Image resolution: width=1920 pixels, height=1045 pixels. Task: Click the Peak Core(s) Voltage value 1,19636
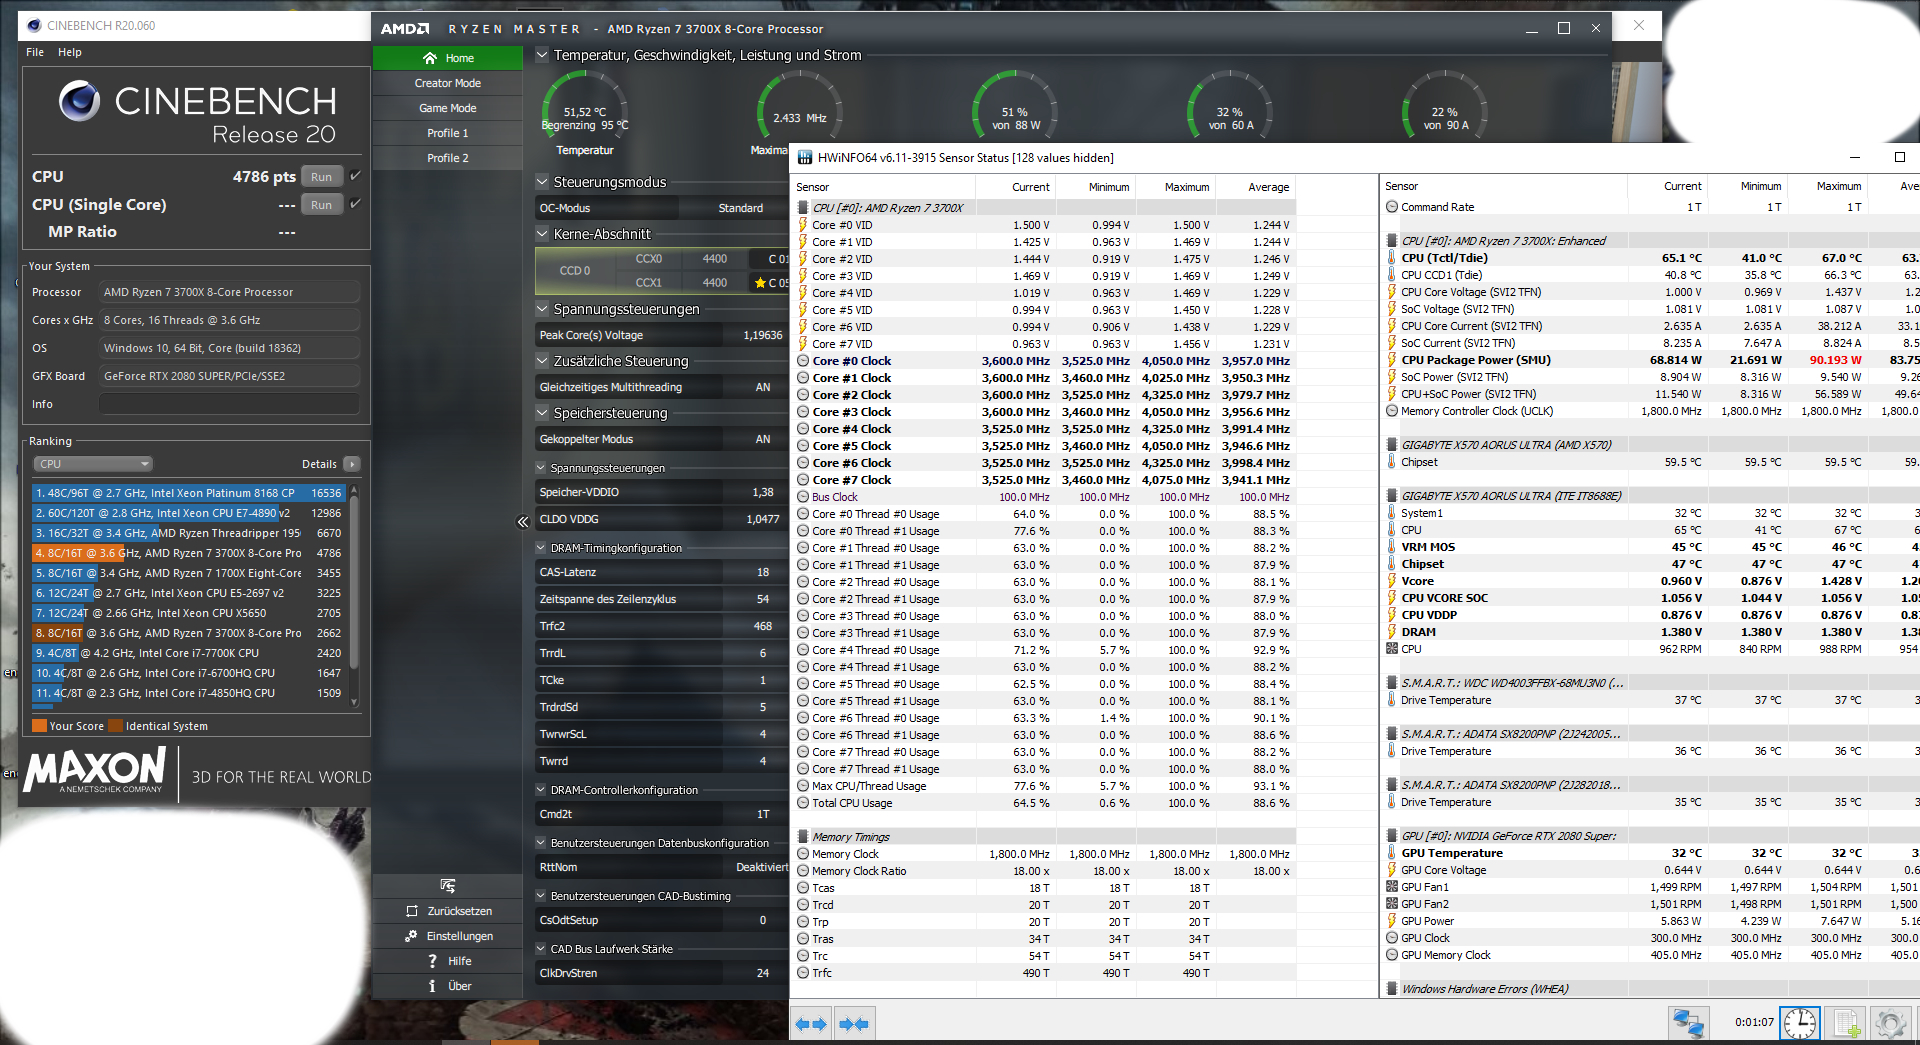[763, 335]
